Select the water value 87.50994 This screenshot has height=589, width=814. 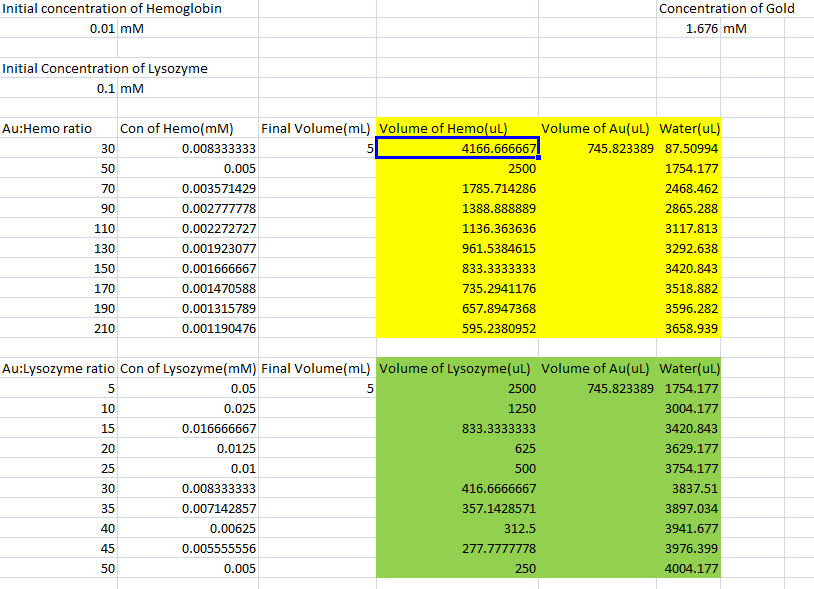coord(692,149)
